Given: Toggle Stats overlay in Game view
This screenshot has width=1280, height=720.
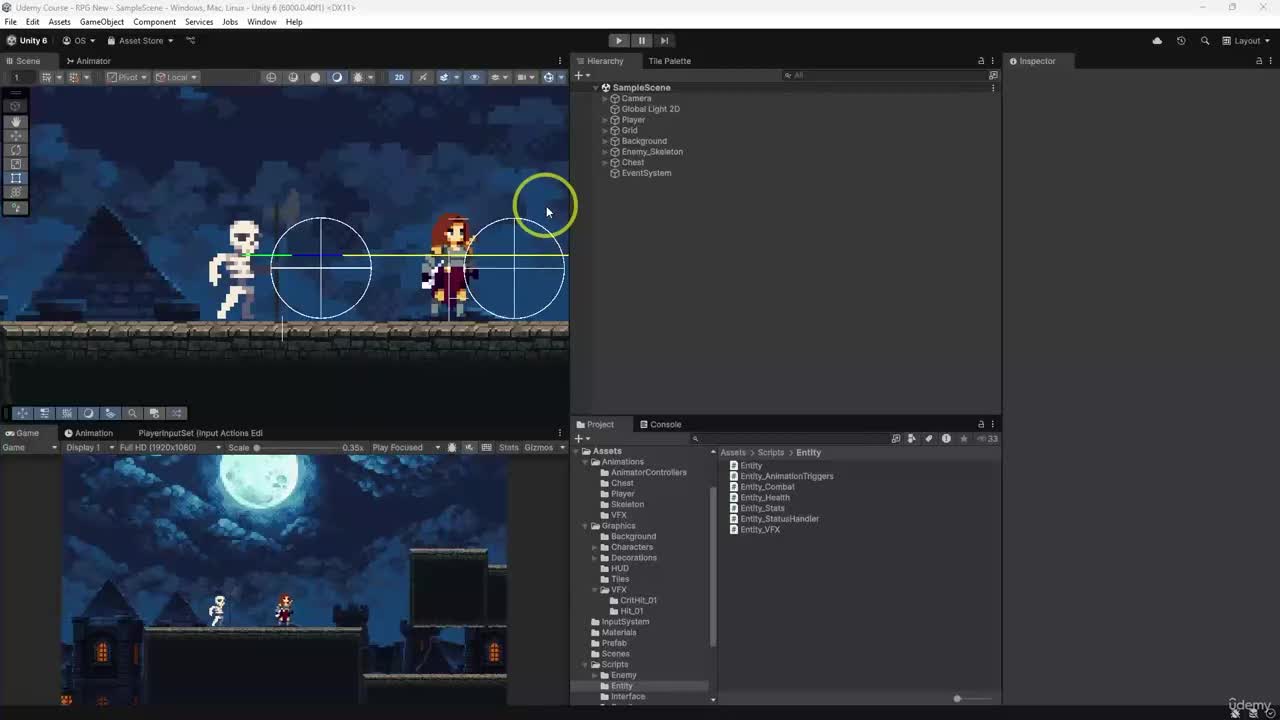Looking at the screenshot, I should point(509,448).
